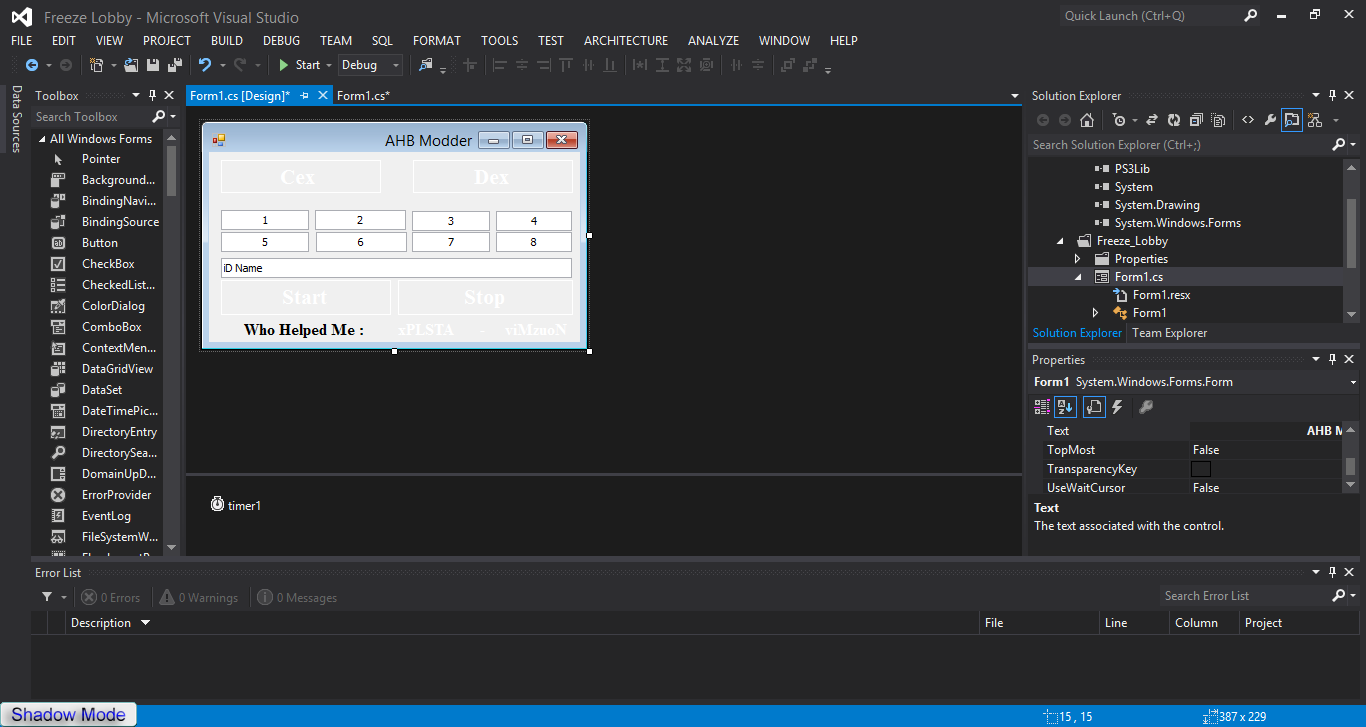Click the iD Name text box on the form
This screenshot has width=1366, height=727.
click(x=396, y=268)
